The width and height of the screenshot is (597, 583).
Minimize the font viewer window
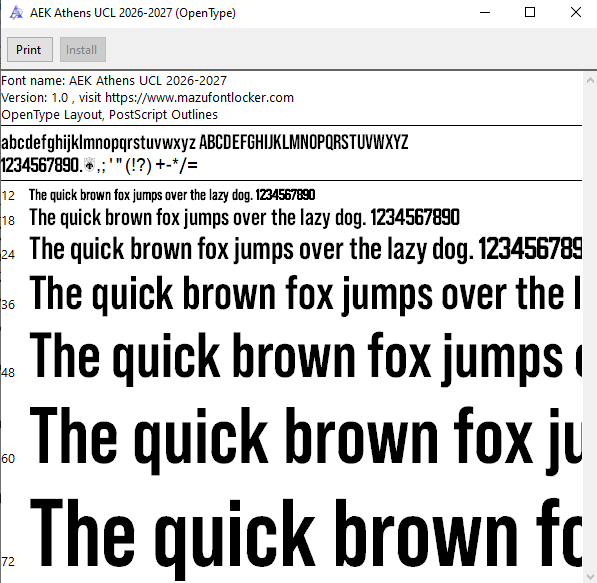[x=485, y=13]
